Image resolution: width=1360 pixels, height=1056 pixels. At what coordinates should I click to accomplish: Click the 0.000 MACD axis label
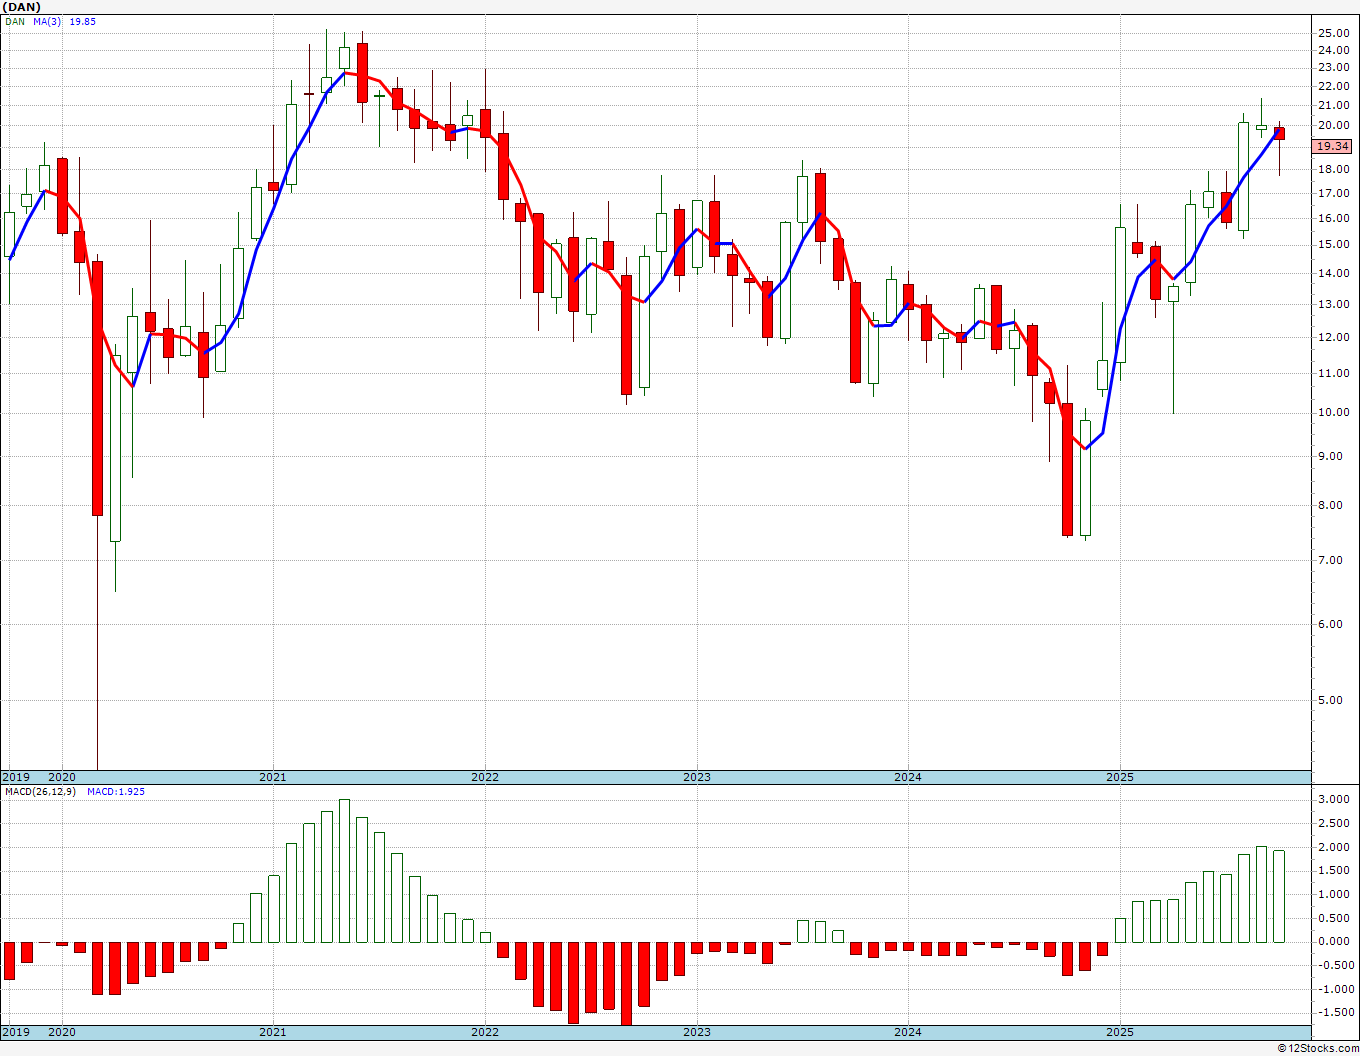[x=1335, y=942]
